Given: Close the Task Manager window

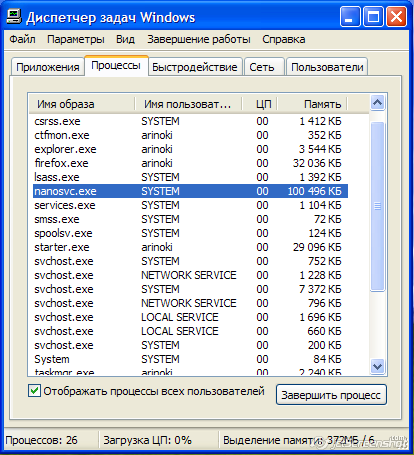Looking at the screenshot, I should coord(396,16).
